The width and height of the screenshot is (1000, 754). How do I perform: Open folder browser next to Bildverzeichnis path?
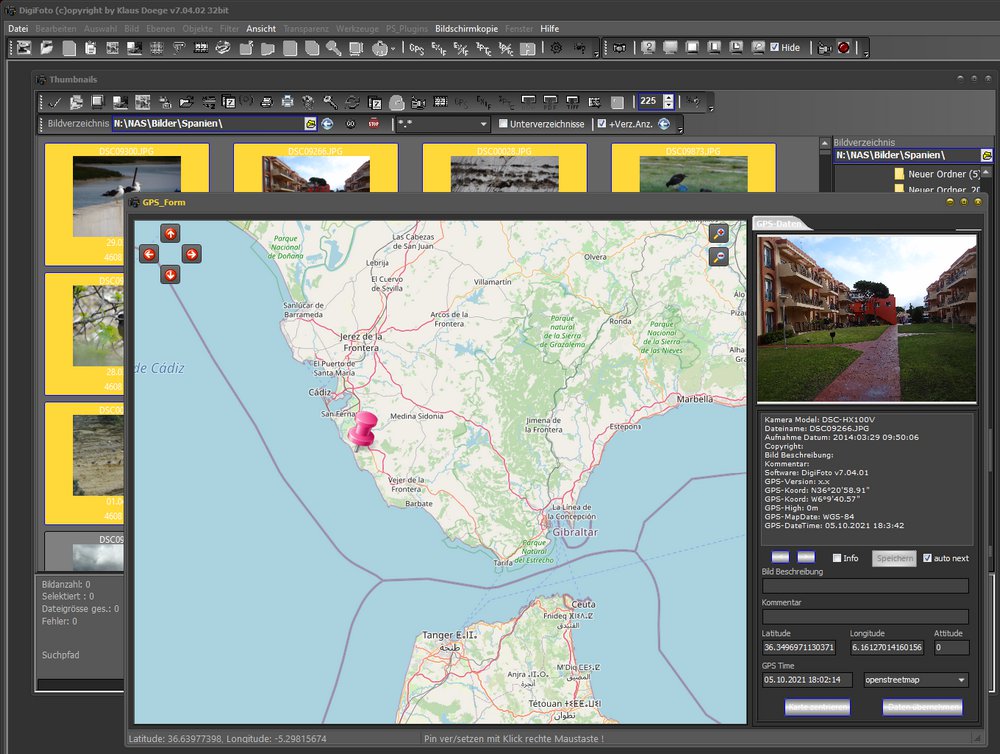tap(311, 124)
